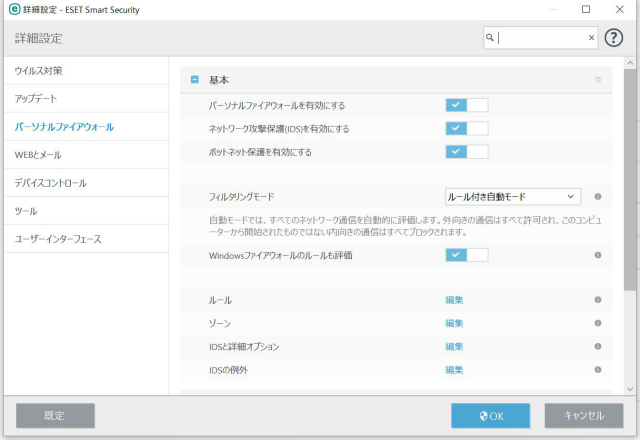Close the ESET settings window

click(619, 9)
